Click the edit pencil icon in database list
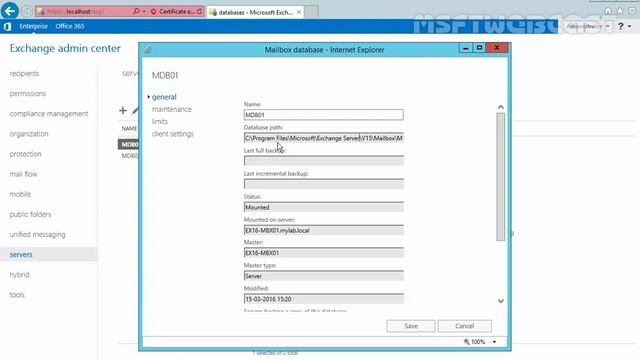The width and height of the screenshot is (640, 360). pyautogui.click(x=135, y=110)
